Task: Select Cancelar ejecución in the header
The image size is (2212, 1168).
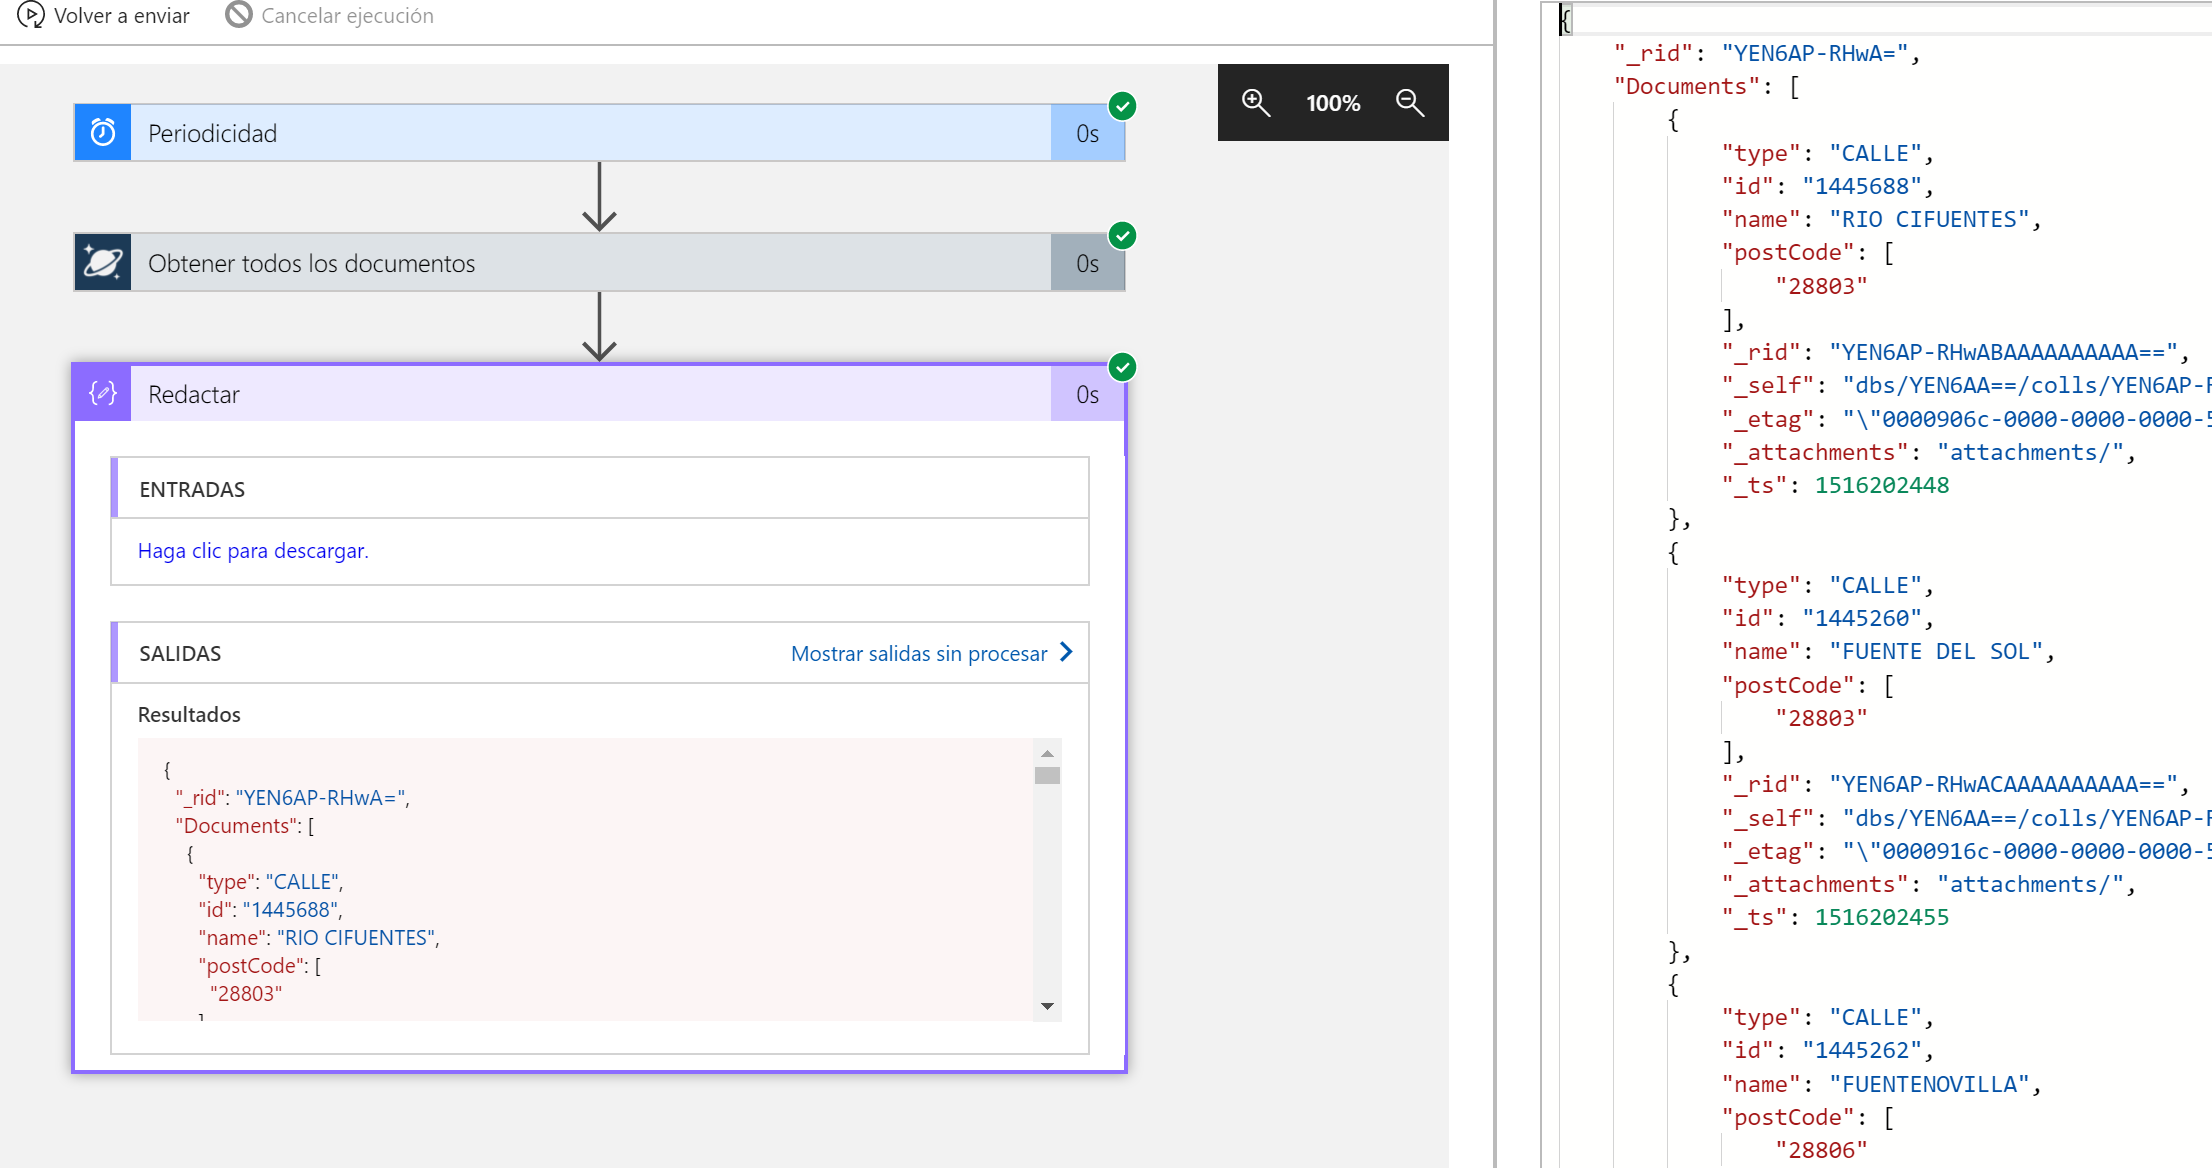Action: tap(347, 15)
